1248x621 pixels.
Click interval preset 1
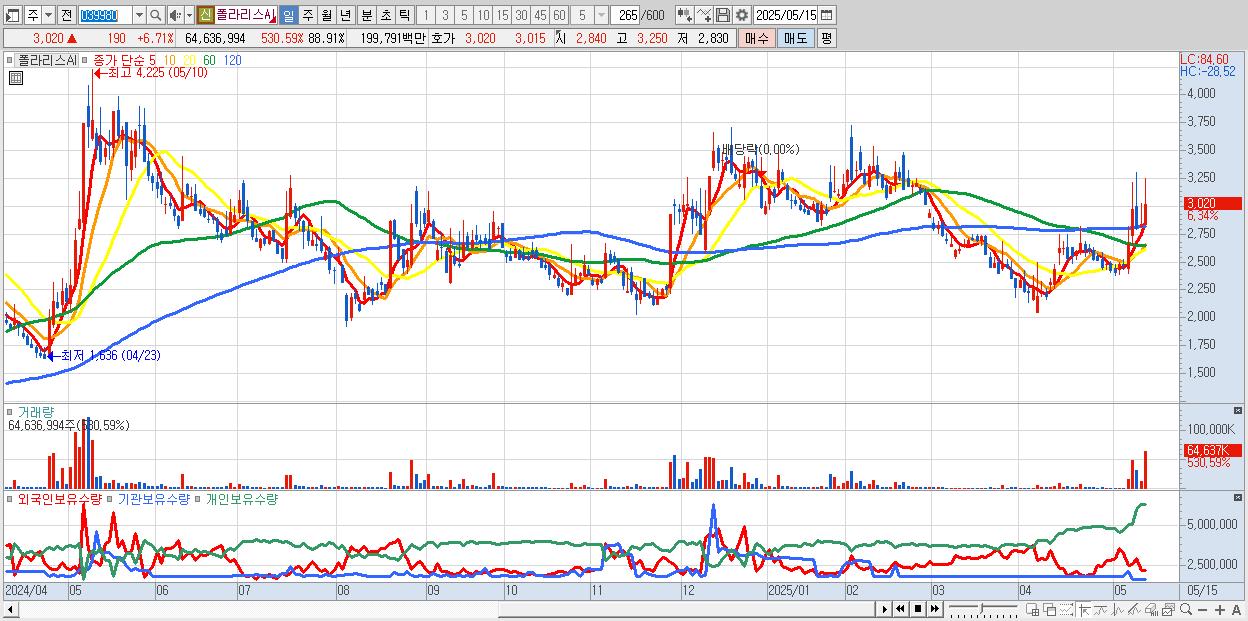pyautogui.click(x=425, y=15)
